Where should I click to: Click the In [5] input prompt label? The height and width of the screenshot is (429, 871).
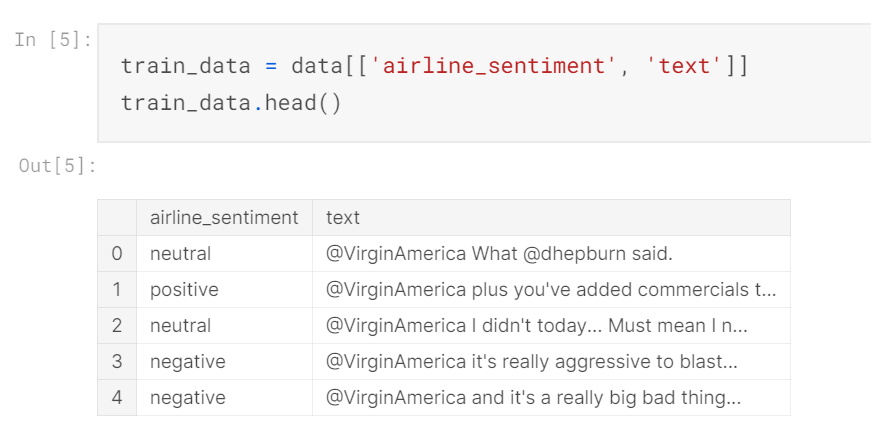click(54, 40)
